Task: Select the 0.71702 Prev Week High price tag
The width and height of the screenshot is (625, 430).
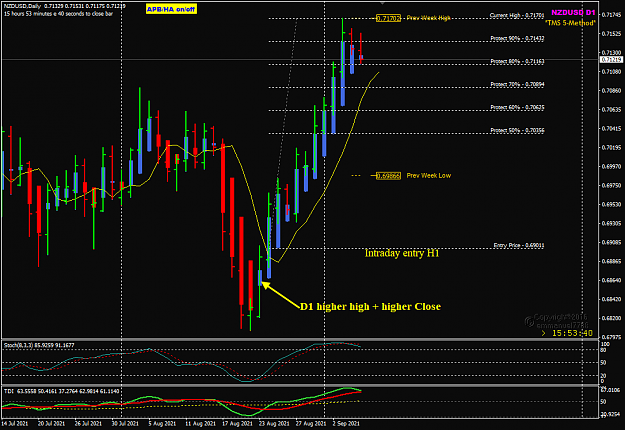Action: (388, 18)
